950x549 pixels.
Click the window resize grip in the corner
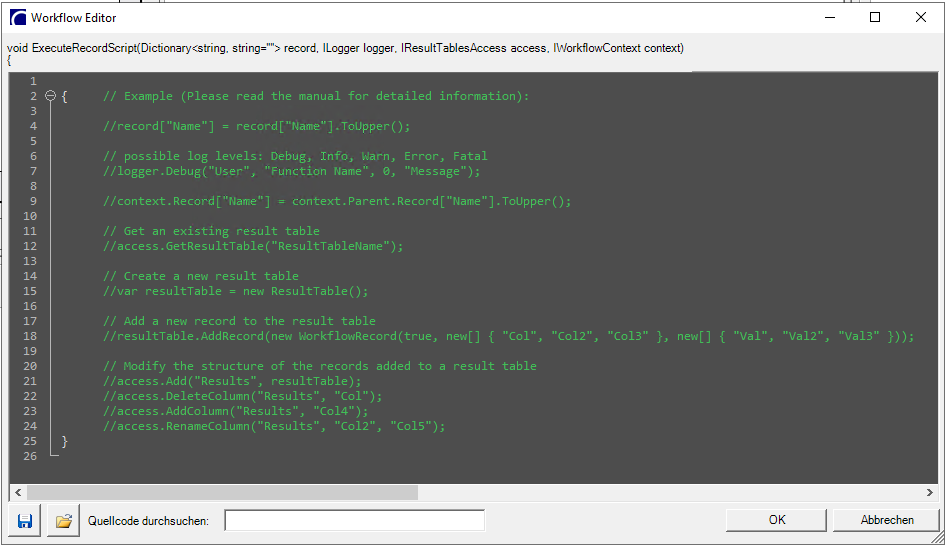click(938, 537)
